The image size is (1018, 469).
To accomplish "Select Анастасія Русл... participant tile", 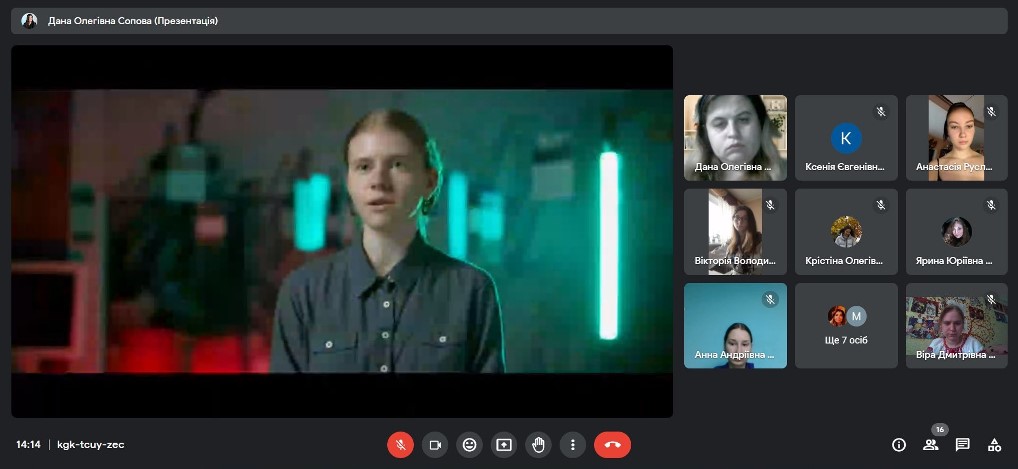I will 957,138.
